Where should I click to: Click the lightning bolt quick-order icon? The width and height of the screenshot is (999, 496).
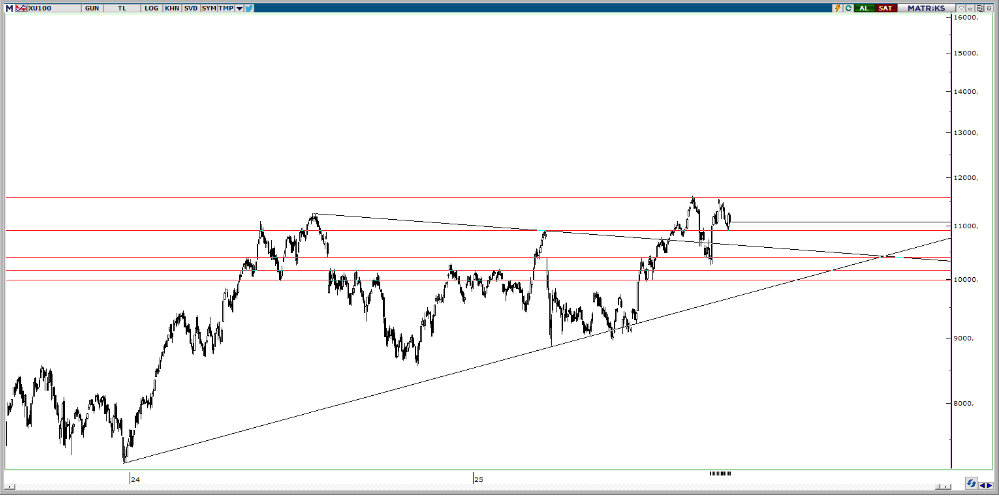click(836, 8)
